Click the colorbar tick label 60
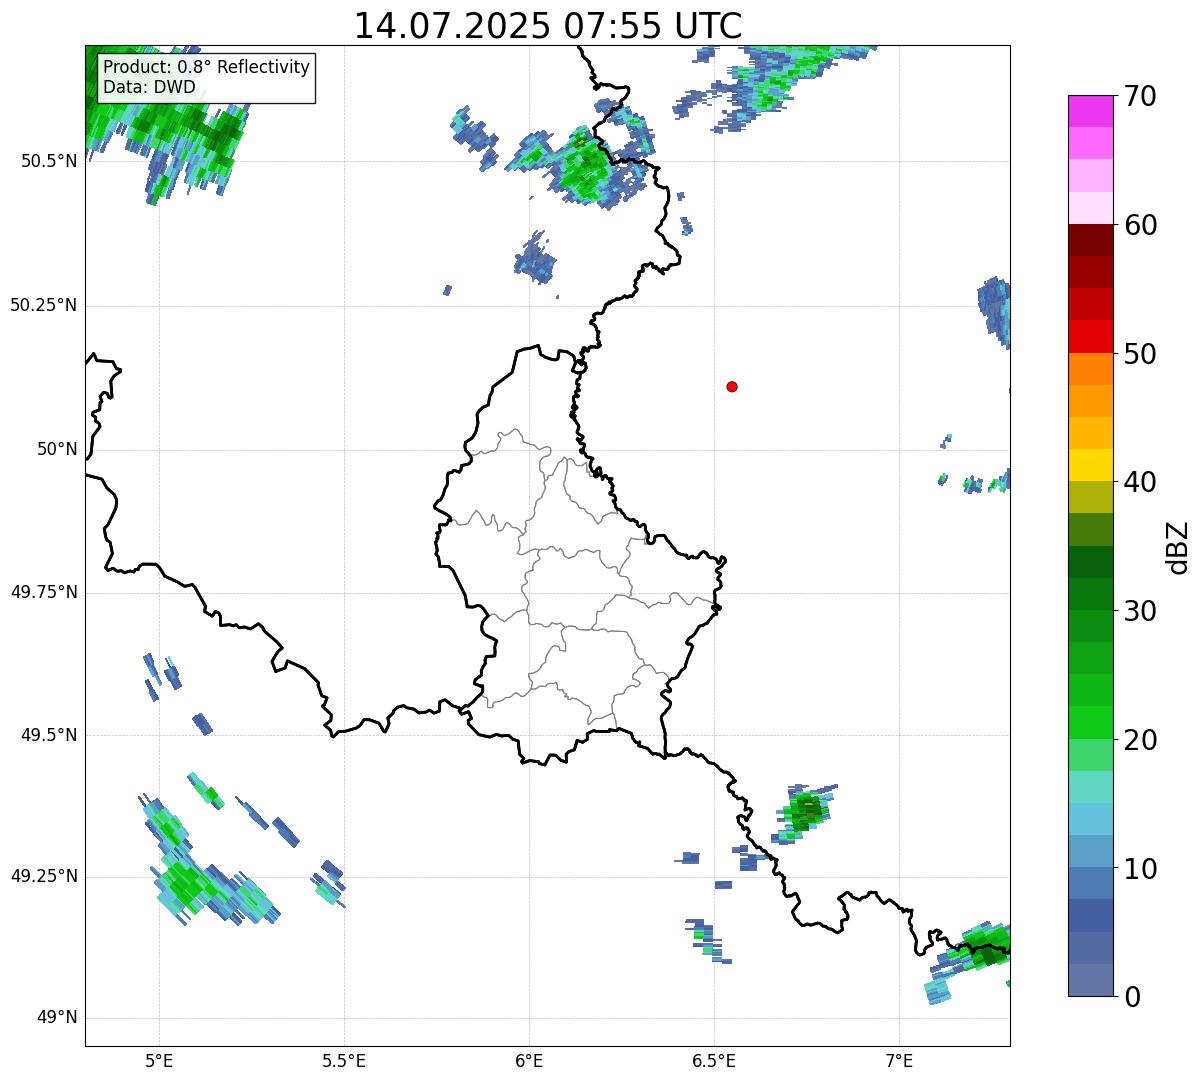This screenshot has height=1081, width=1202. click(x=1140, y=225)
